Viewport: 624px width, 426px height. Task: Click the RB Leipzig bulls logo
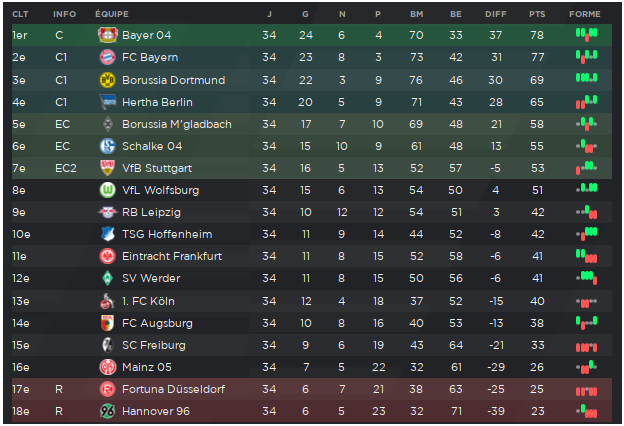tap(107, 212)
